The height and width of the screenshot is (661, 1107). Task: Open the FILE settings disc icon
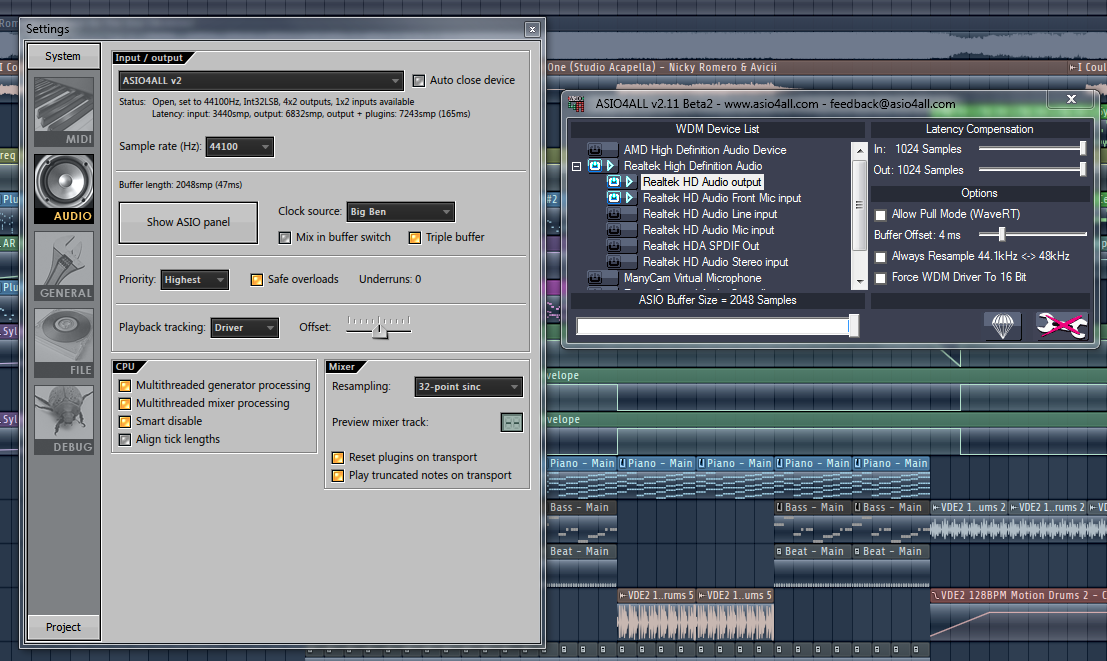click(64, 343)
